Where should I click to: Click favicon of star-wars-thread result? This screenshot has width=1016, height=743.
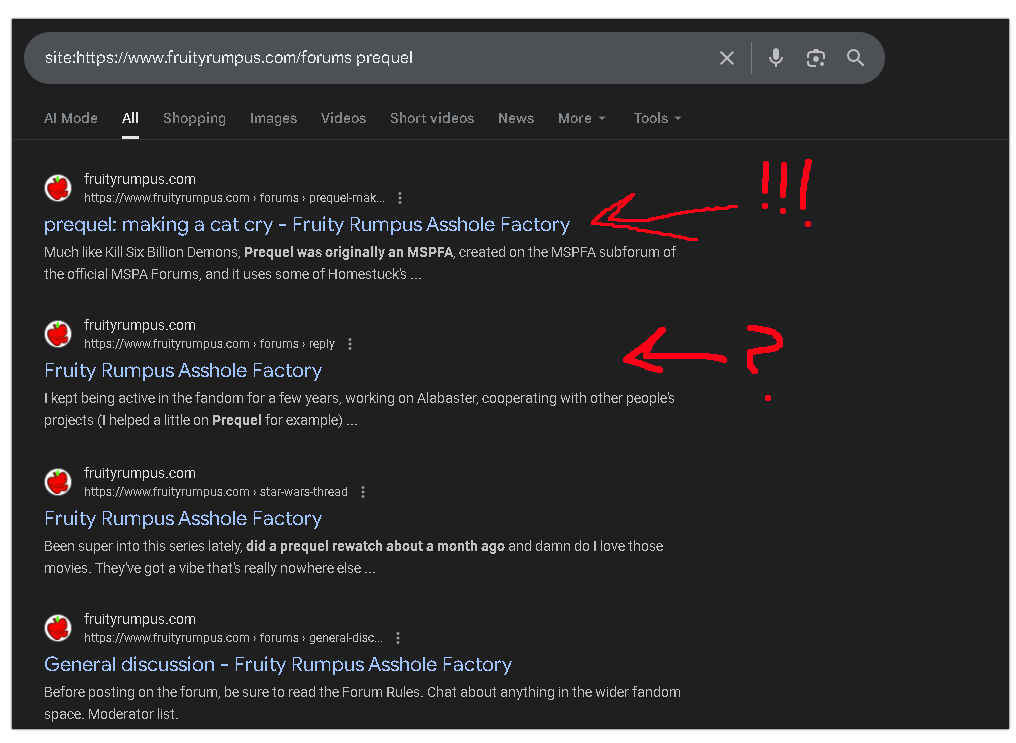click(x=58, y=483)
